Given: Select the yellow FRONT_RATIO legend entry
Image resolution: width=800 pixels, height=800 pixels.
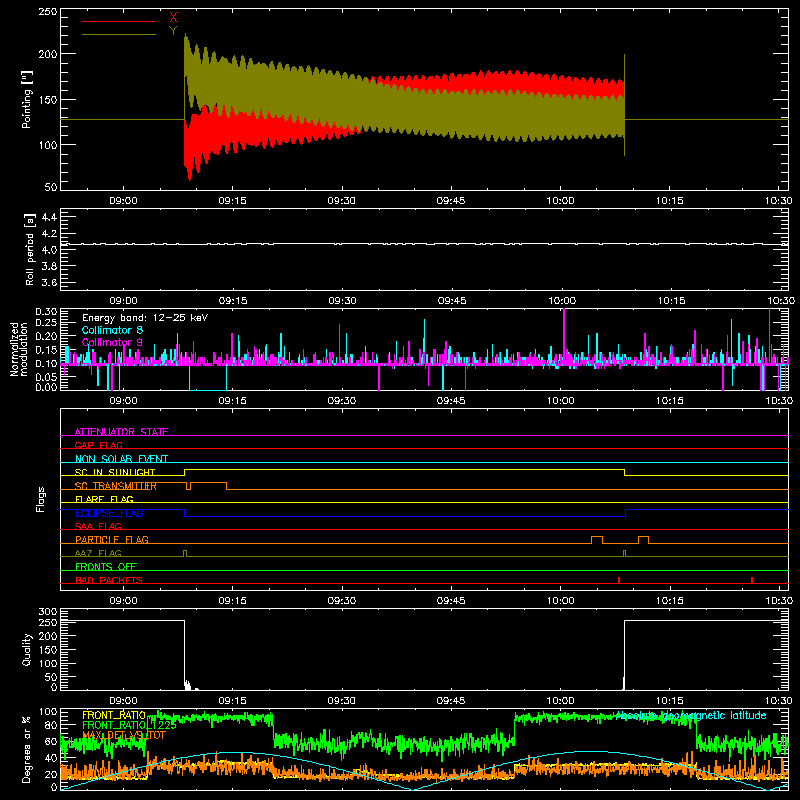Looking at the screenshot, I should (x=114, y=715).
